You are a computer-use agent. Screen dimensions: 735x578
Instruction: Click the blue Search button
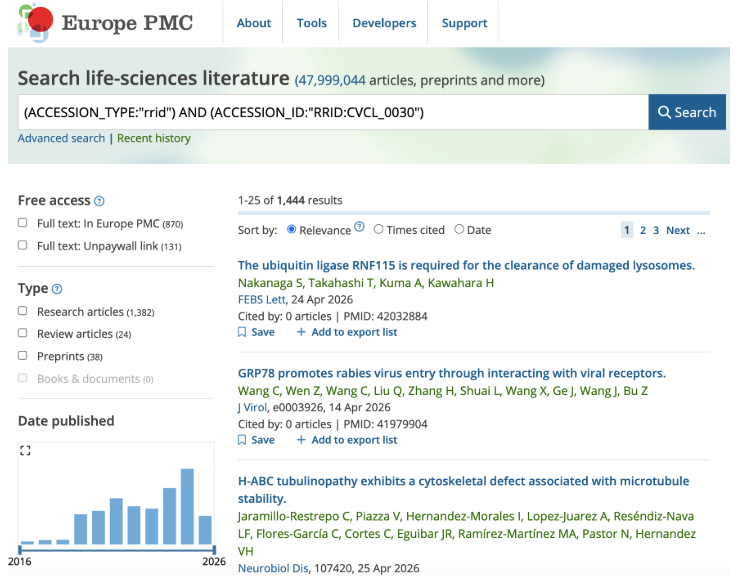(687, 112)
